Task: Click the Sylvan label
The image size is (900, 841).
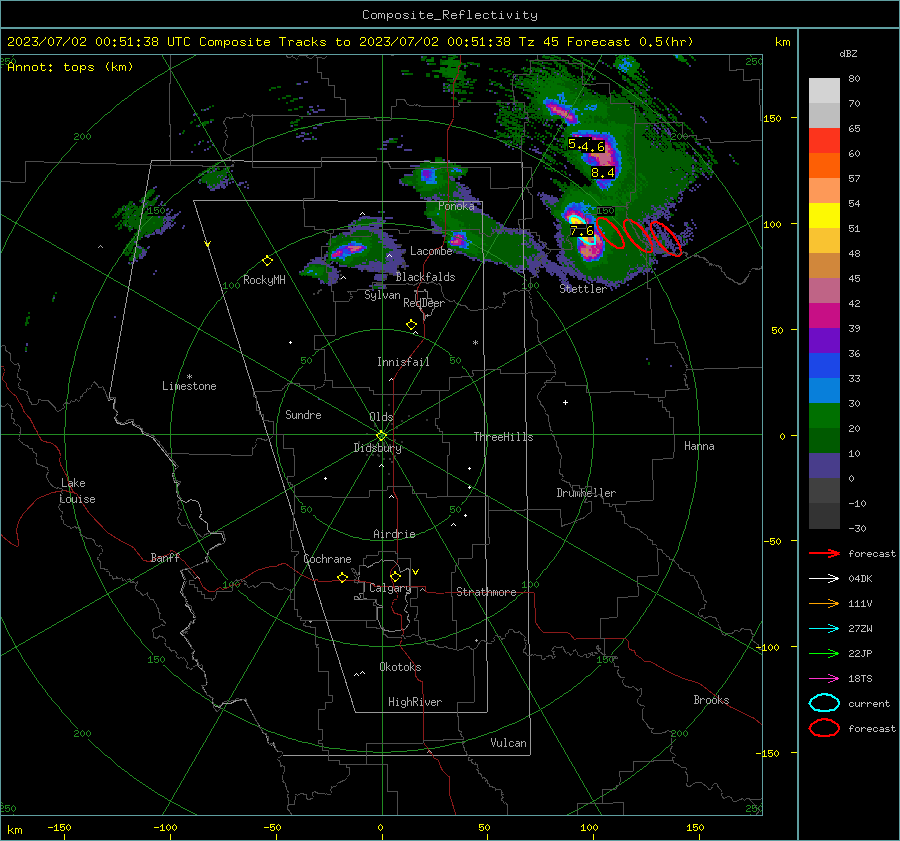Action: click(382, 295)
